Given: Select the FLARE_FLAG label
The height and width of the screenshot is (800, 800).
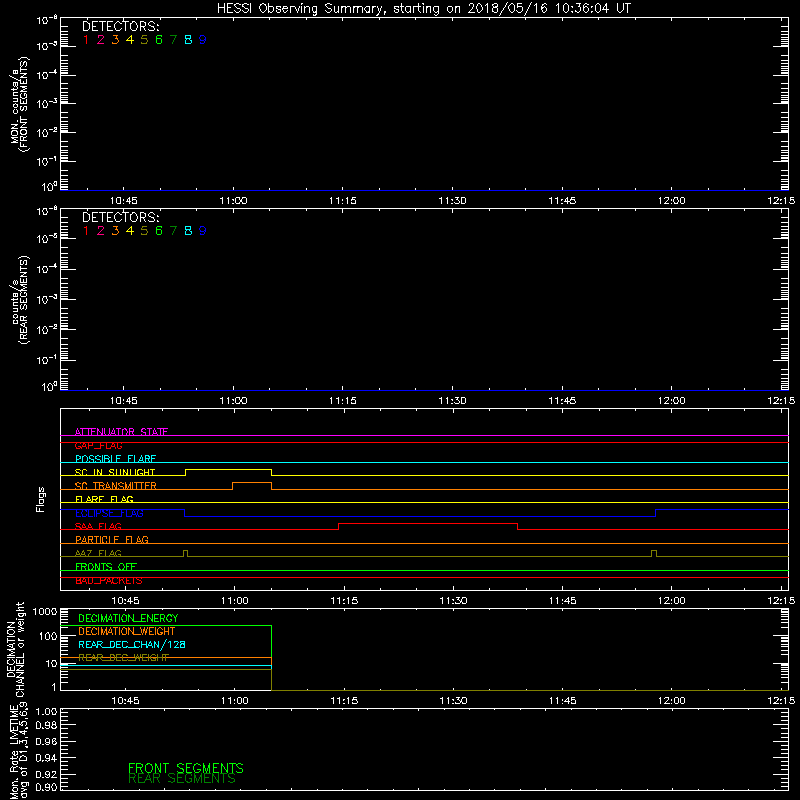Looking at the screenshot, I should [x=104, y=499].
